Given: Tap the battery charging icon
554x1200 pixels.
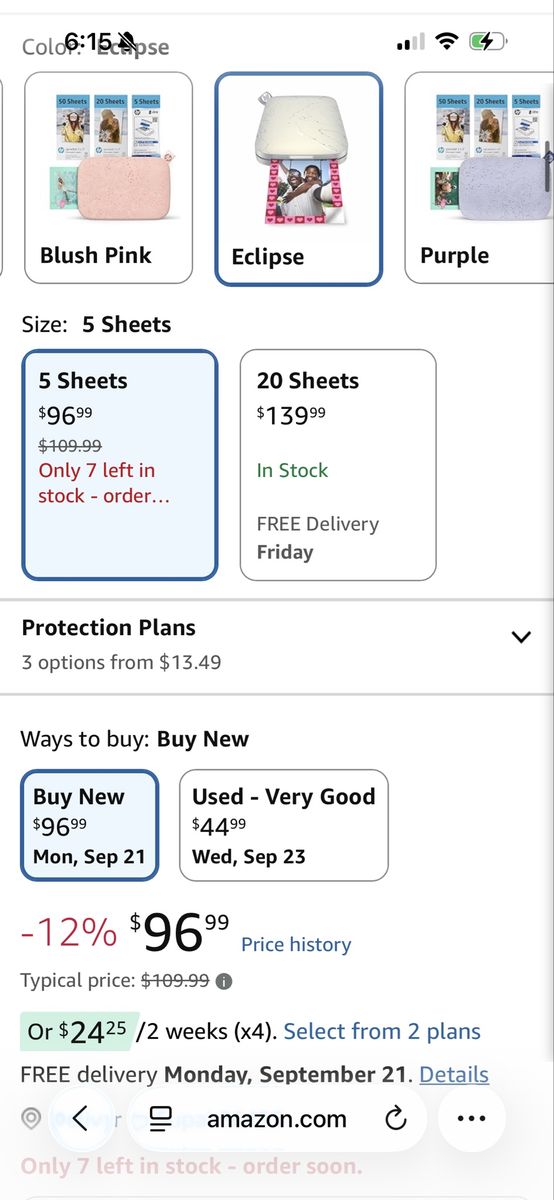Looking at the screenshot, I should pyautogui.click(x=489, y=41).
